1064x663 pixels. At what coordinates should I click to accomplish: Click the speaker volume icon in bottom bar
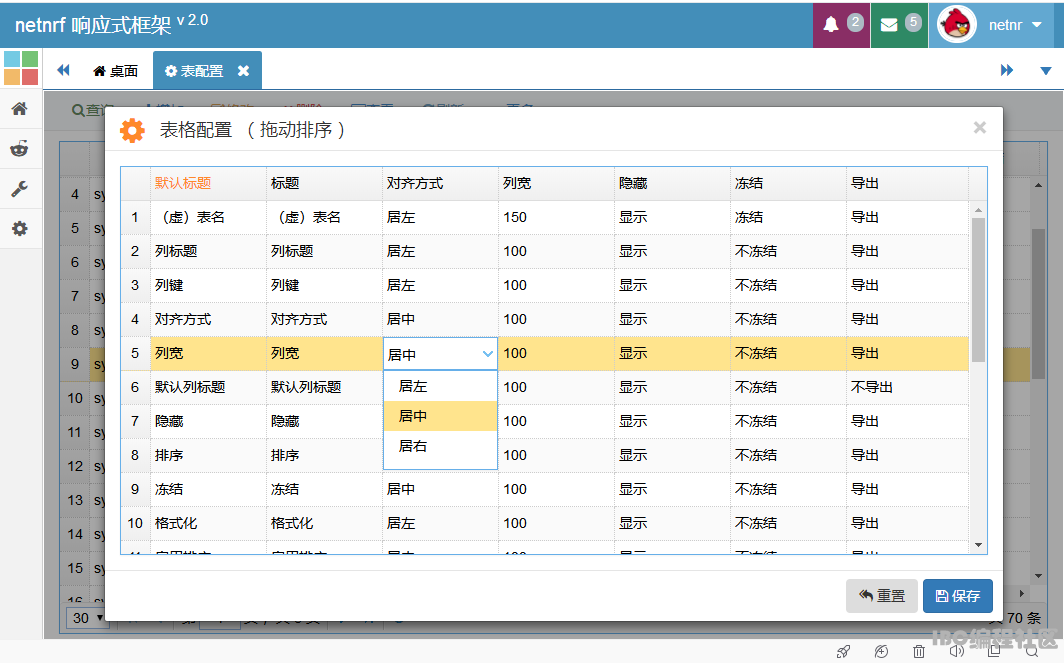pos(957,651)
